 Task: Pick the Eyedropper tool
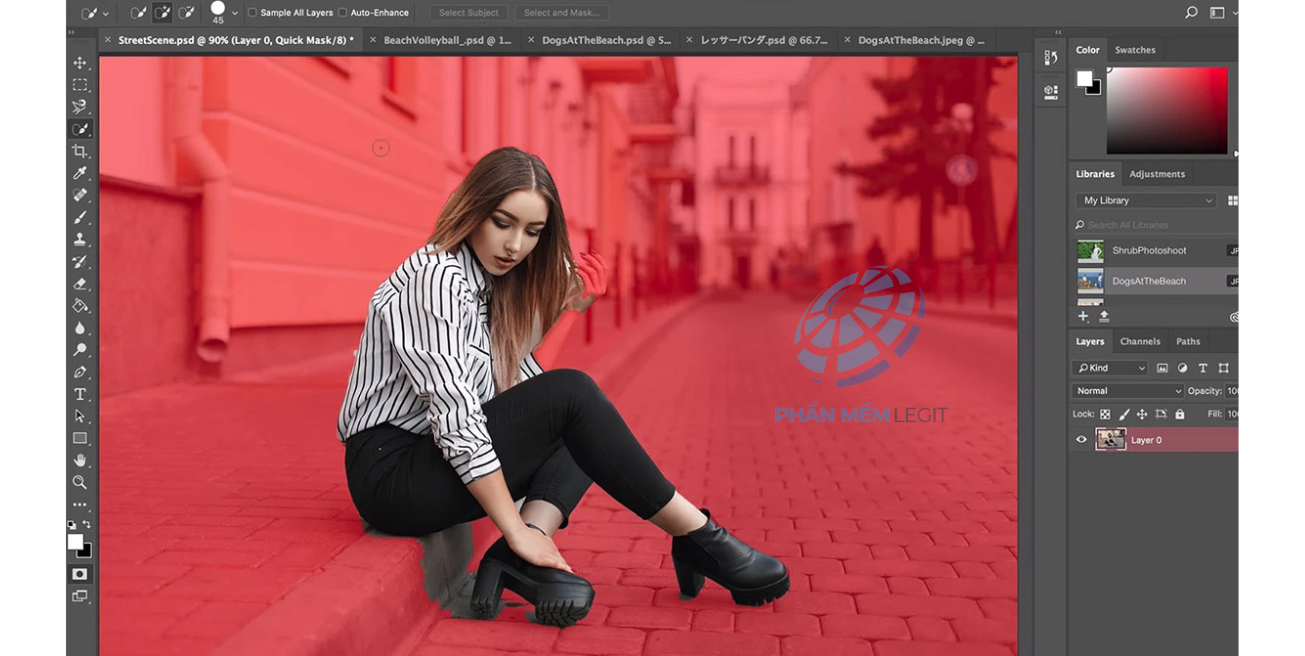point(80,173)
